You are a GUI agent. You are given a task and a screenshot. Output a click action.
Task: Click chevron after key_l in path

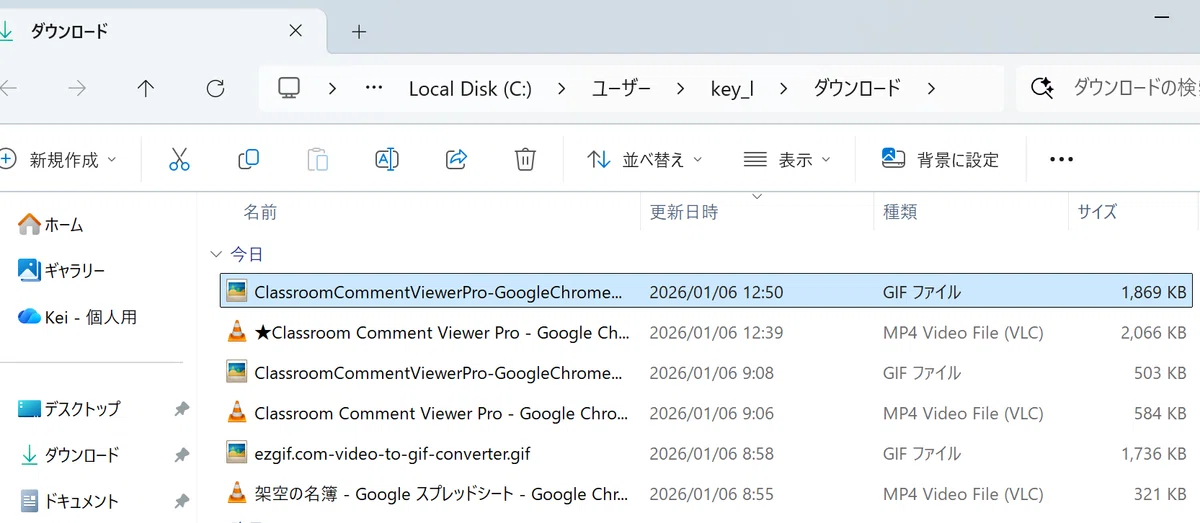tap(783, 88)
